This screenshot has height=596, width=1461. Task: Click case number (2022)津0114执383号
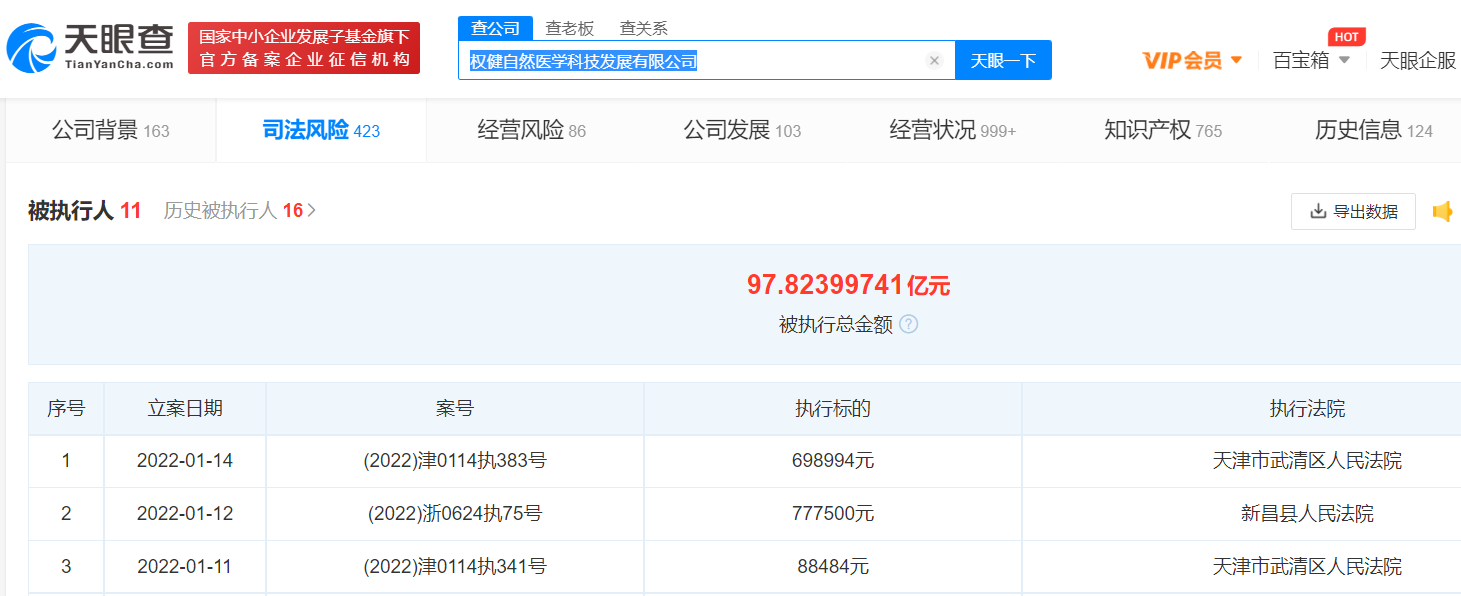pyautogui.click(x=455, y=461)
